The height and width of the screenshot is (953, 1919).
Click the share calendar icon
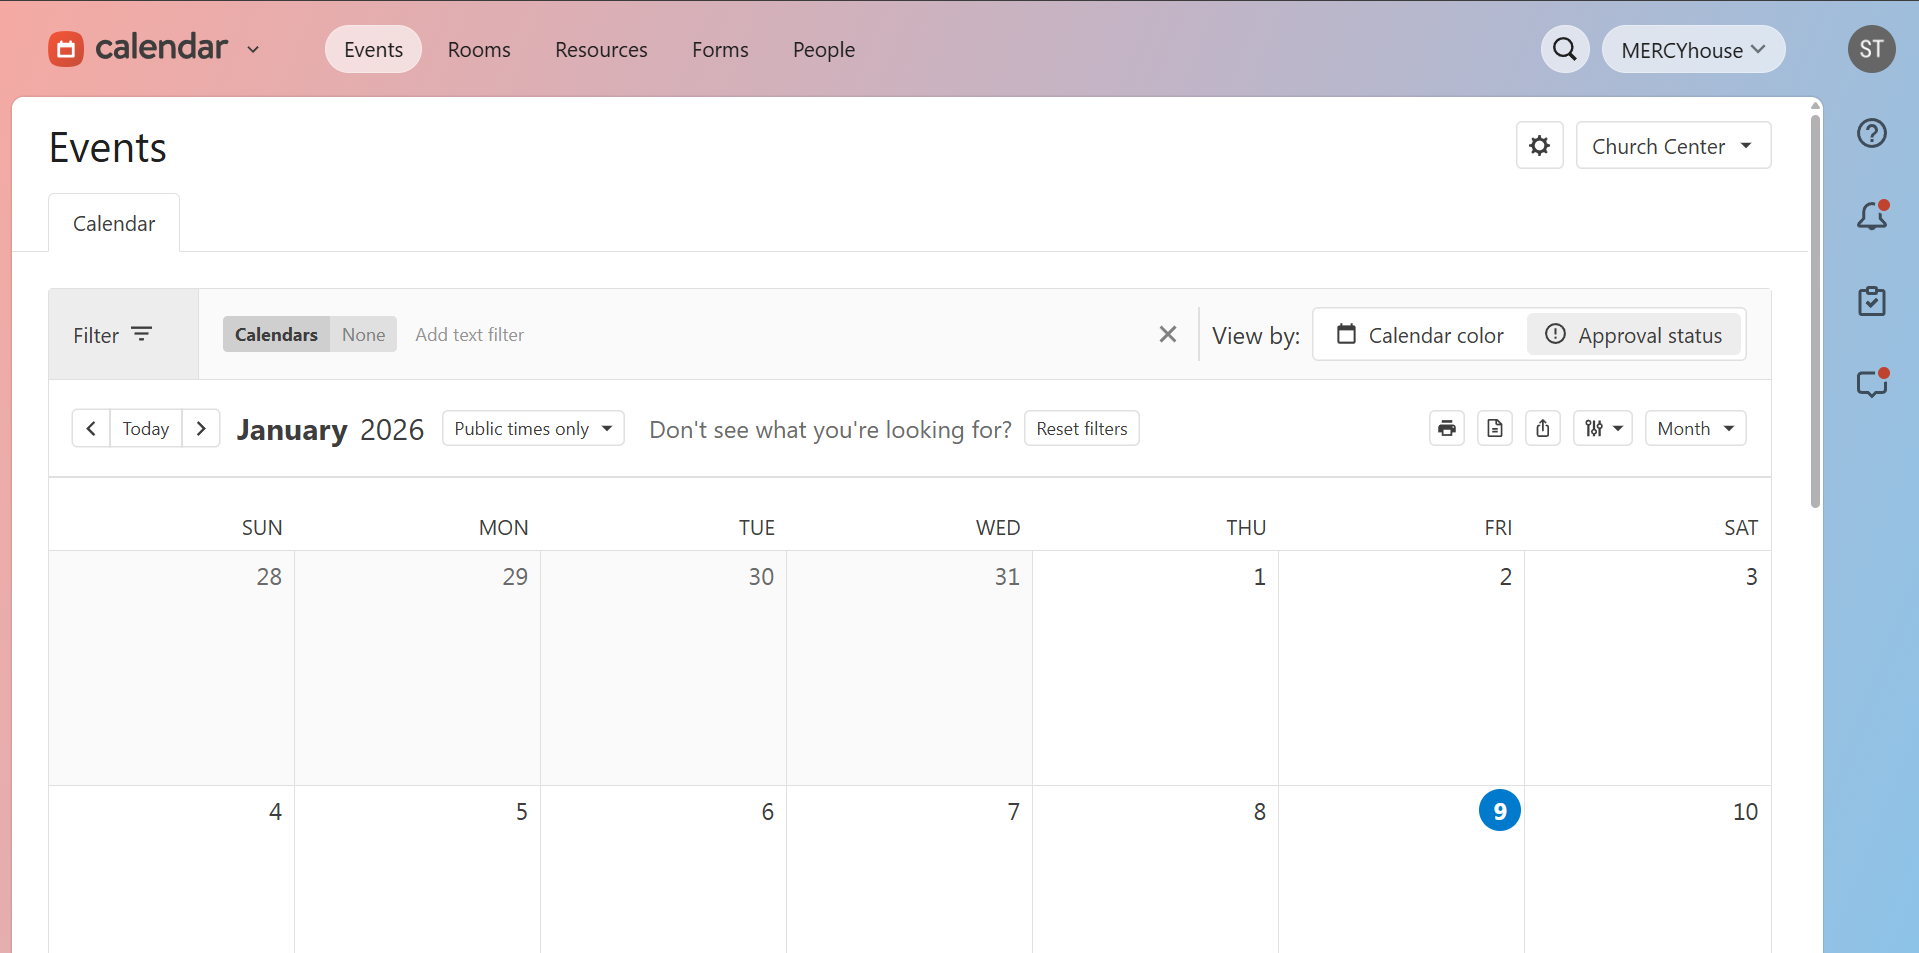pos(1543,428)
